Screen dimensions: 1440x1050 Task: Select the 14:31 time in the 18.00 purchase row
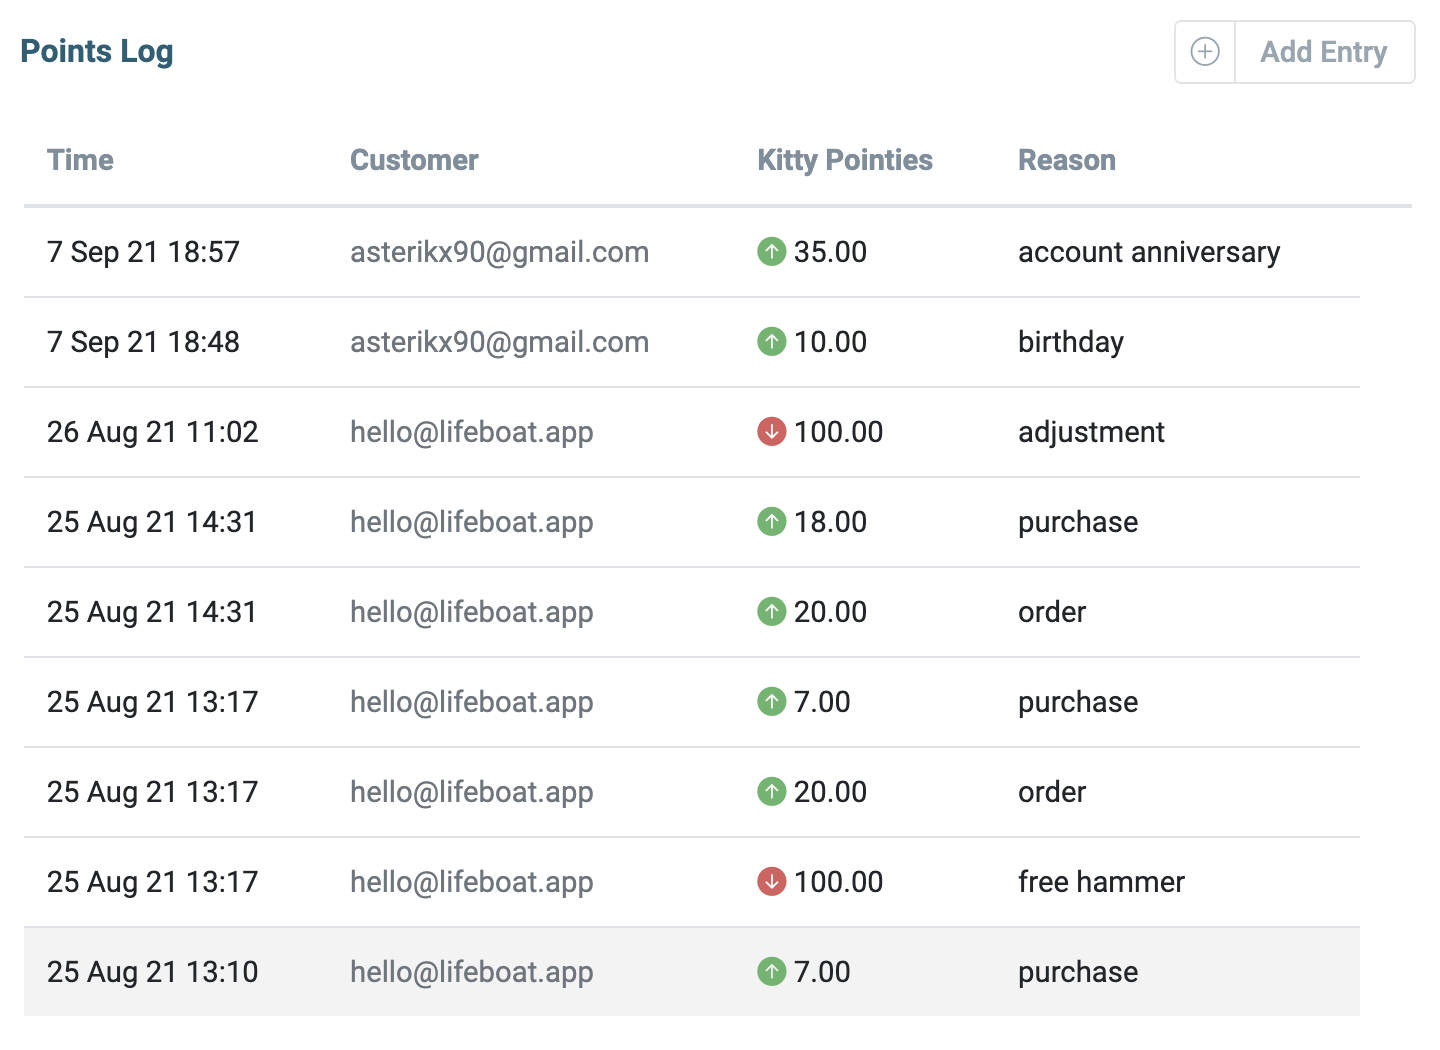152,522
